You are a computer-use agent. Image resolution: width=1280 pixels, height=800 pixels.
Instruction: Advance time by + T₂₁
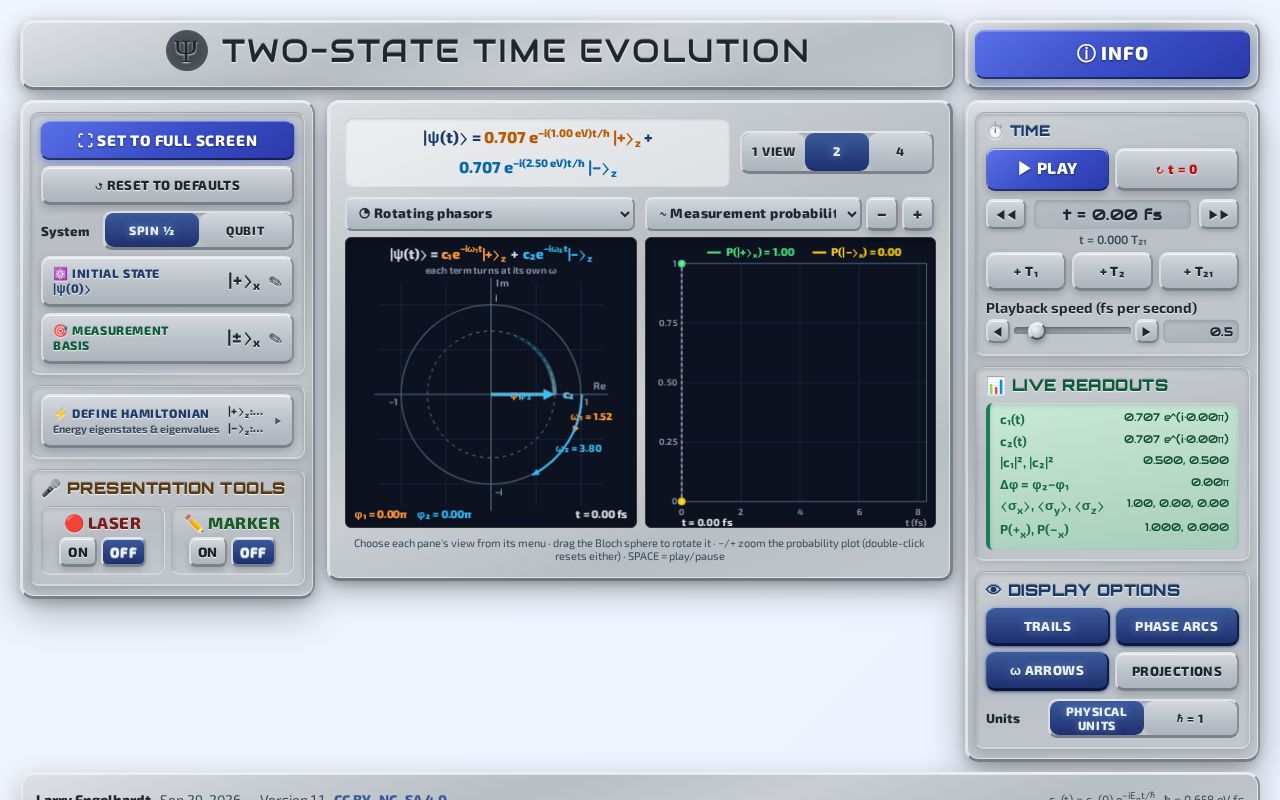tap(1199, 271)
